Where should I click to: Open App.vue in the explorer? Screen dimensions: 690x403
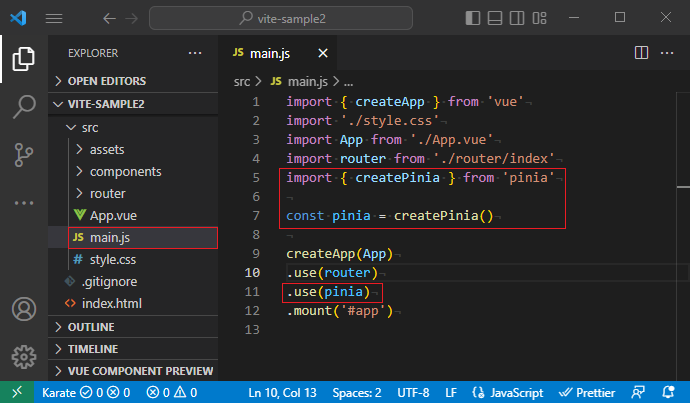[133, 216]
